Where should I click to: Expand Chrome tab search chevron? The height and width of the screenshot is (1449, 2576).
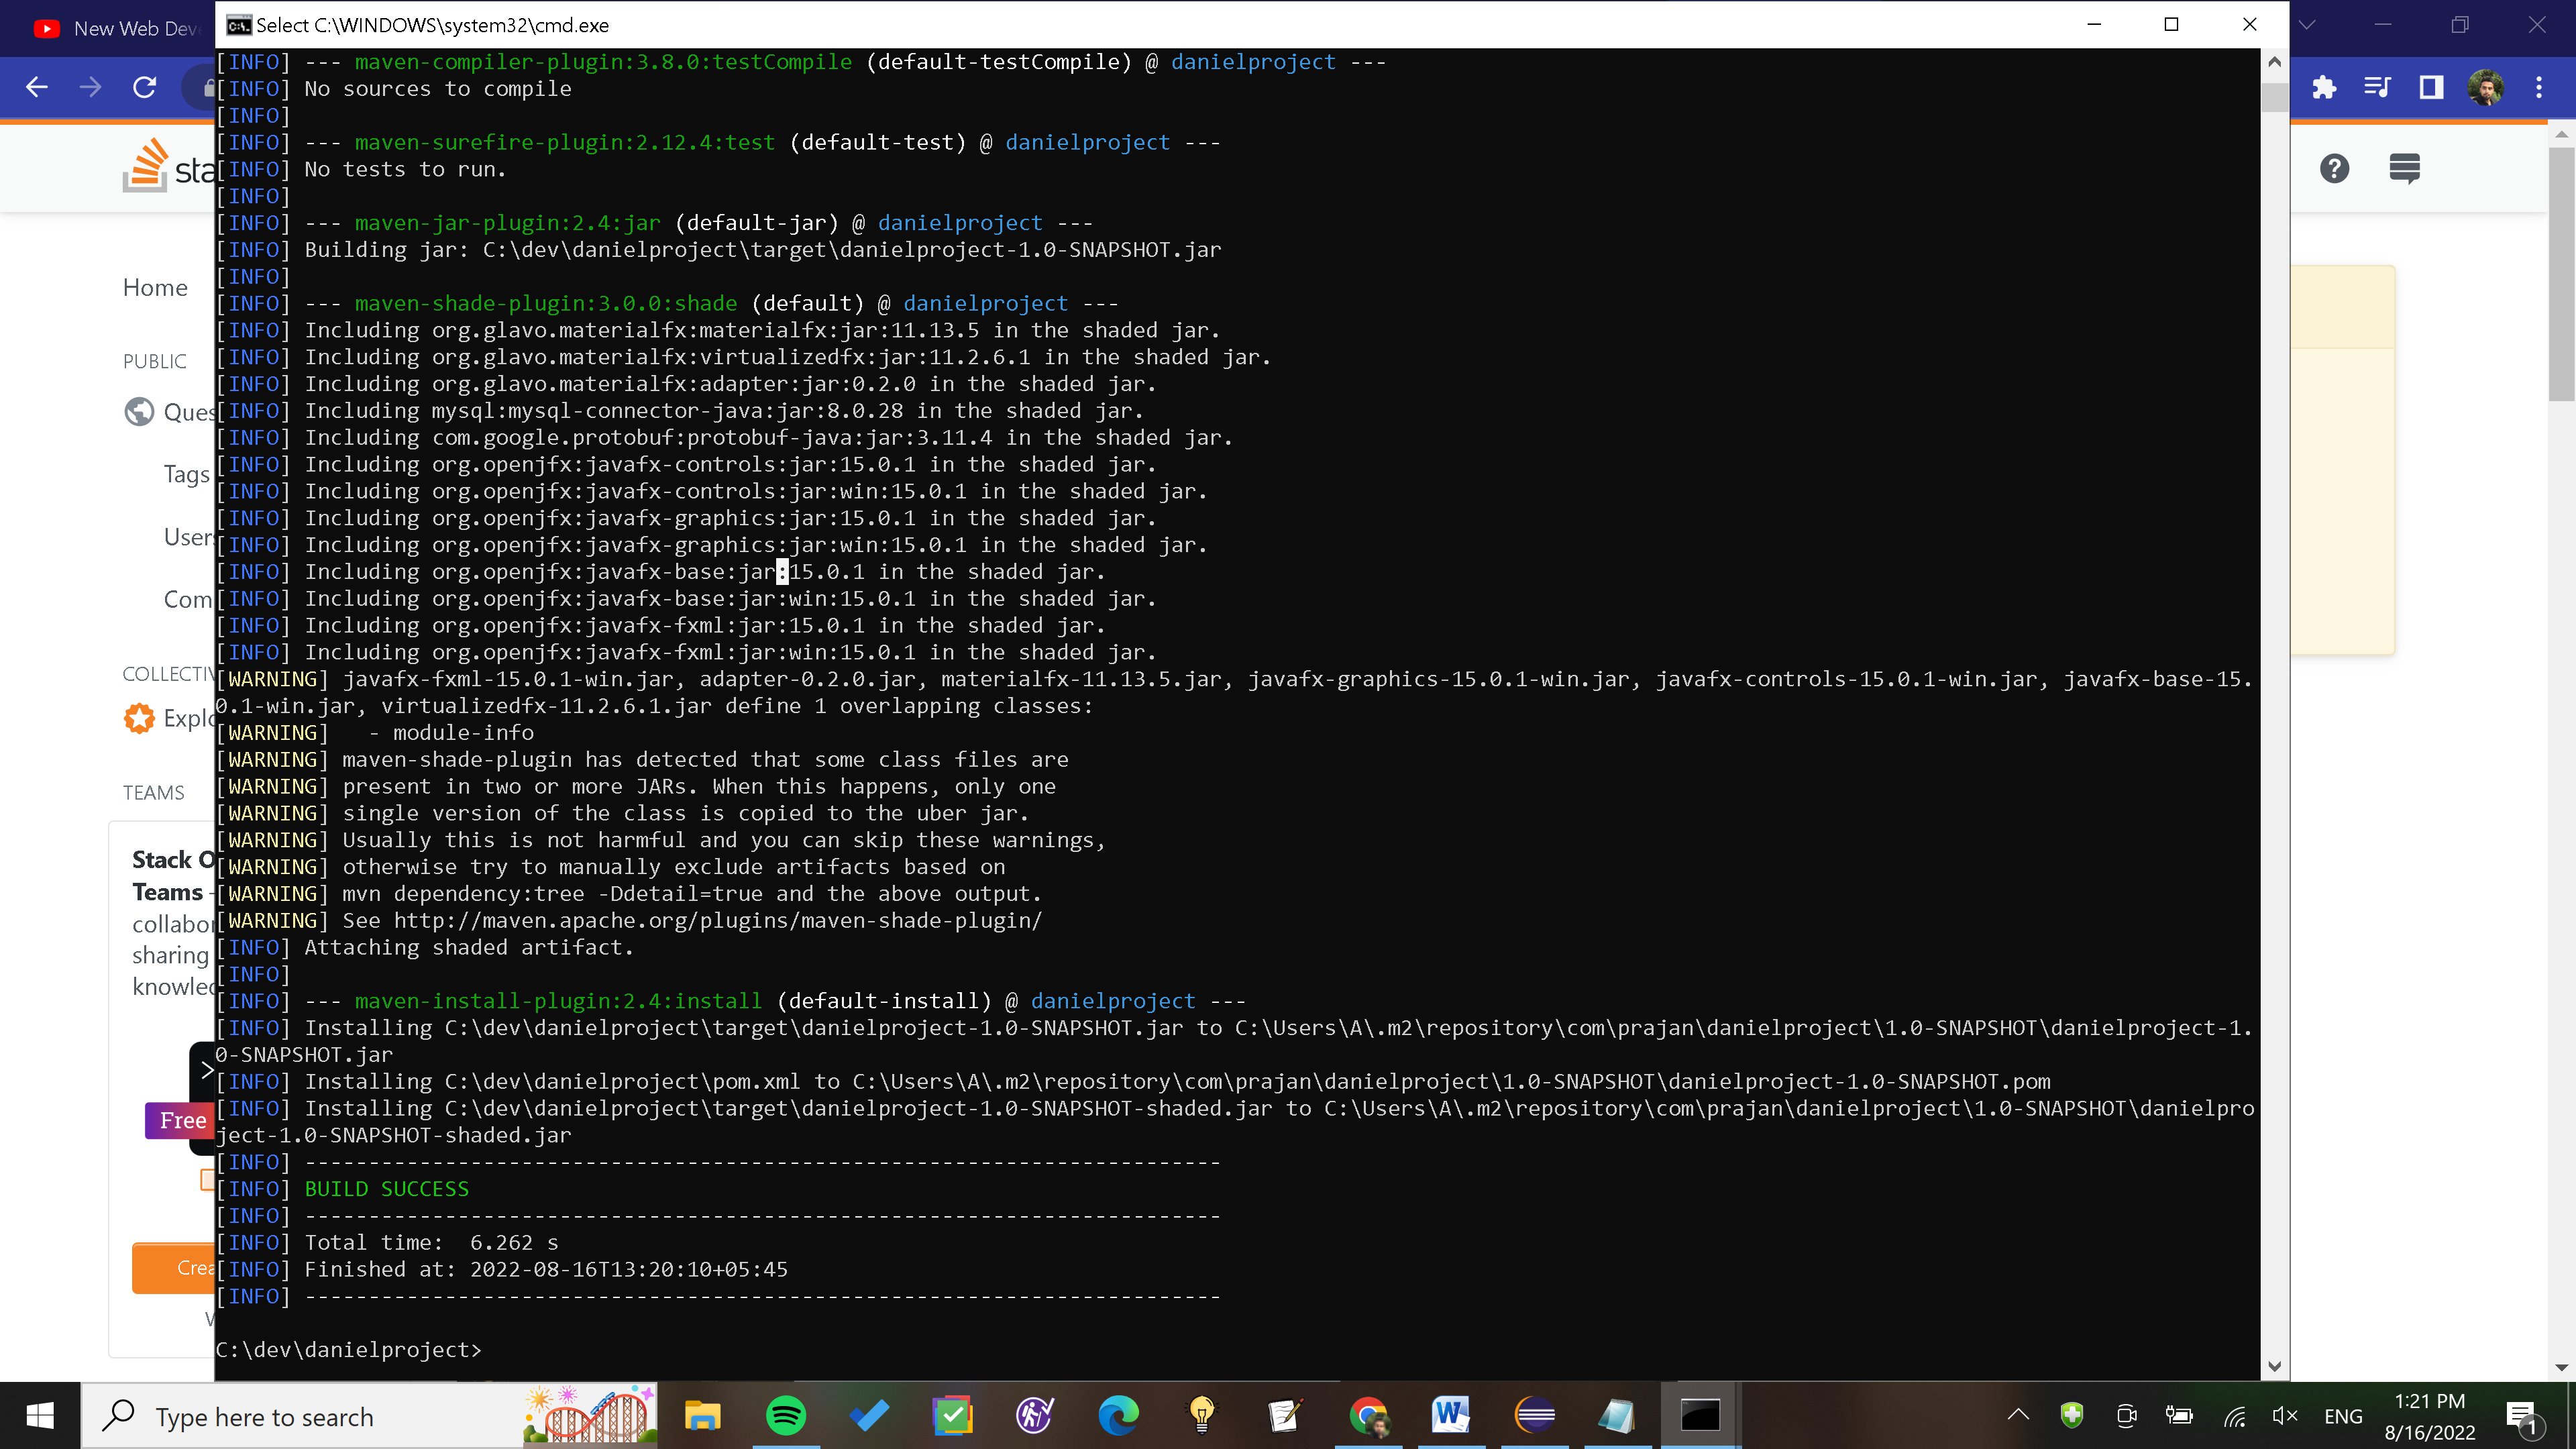(x=2307, y=25)
